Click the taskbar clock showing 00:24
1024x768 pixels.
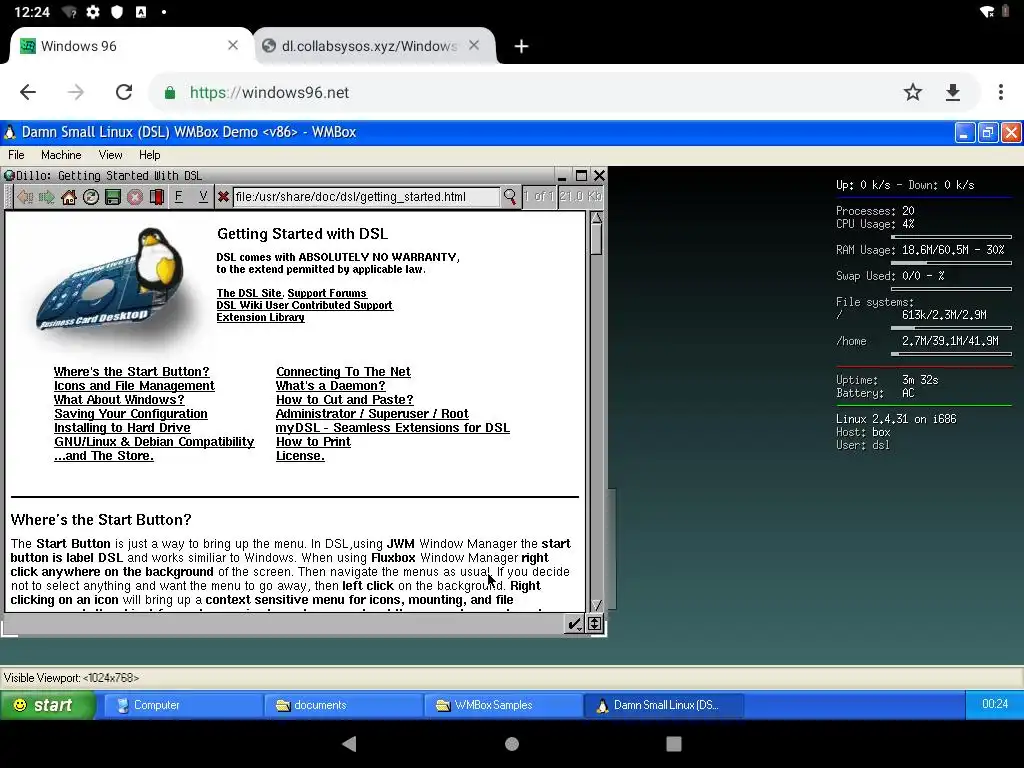[995, 704]
